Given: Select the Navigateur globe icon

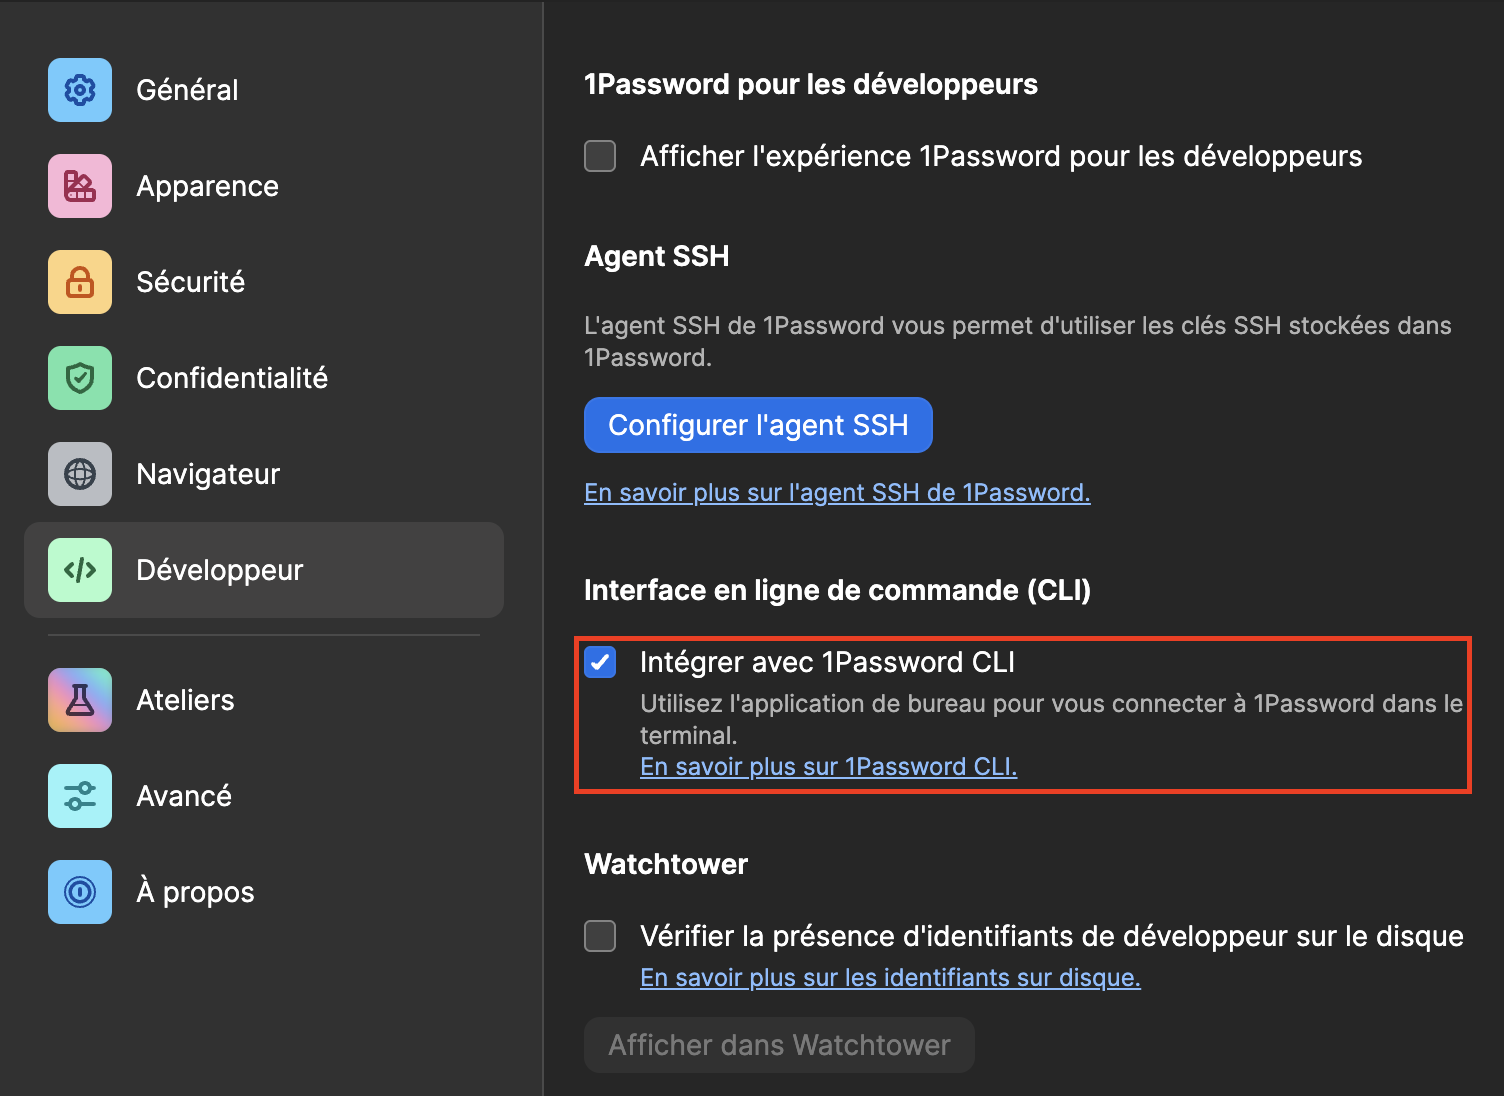Looking at the screenshot, I should pos(79,474).
